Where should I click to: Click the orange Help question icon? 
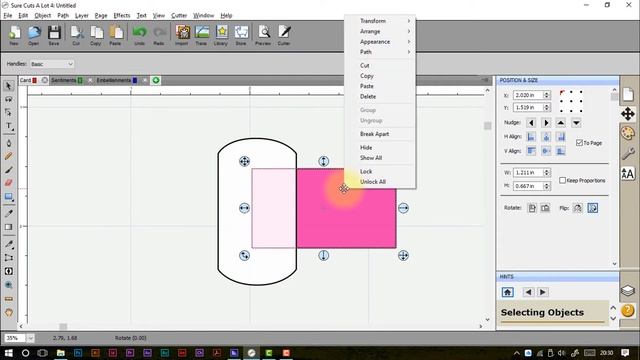pyautogui.click(x=628, y=311)
